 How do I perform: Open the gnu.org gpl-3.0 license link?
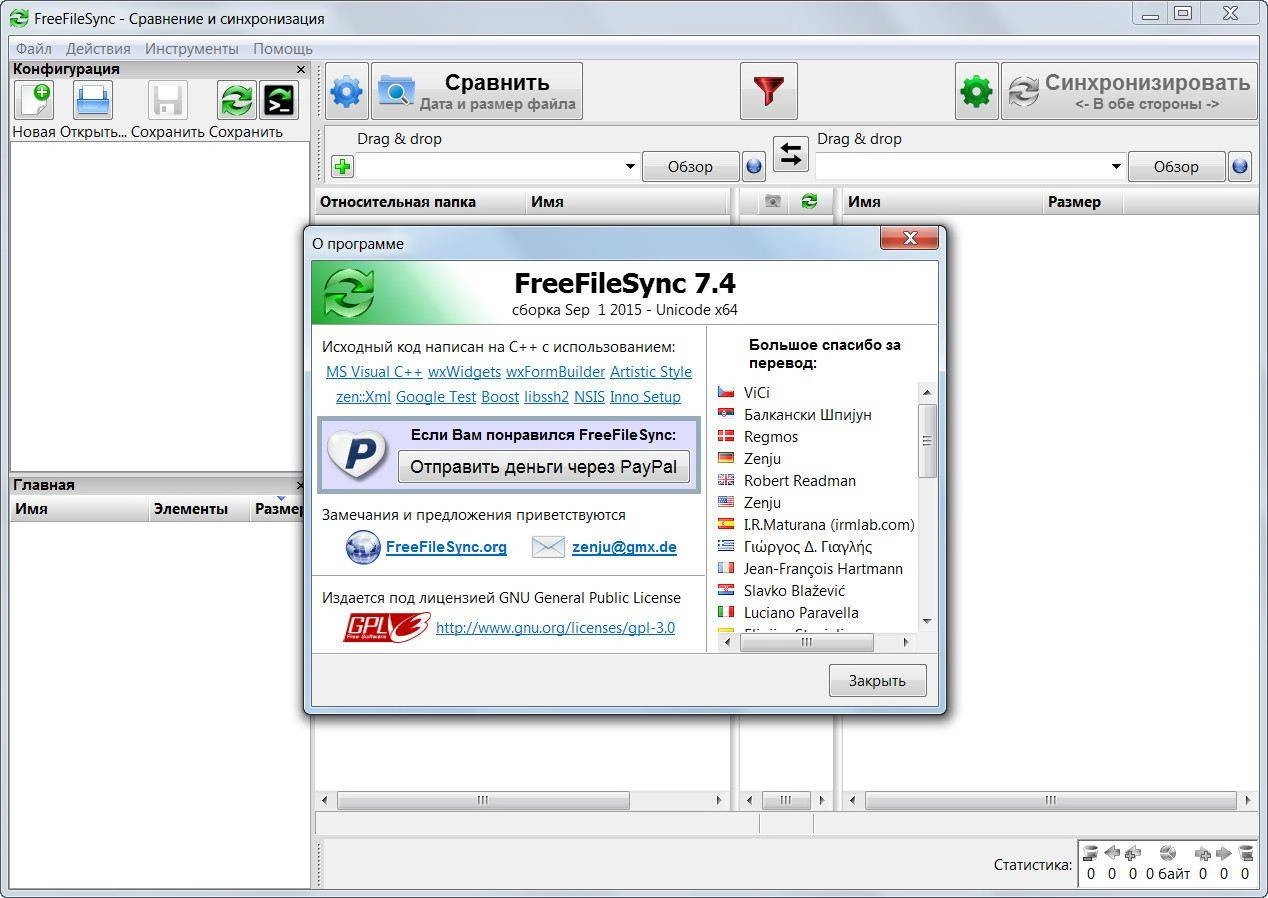coord(555,628)
